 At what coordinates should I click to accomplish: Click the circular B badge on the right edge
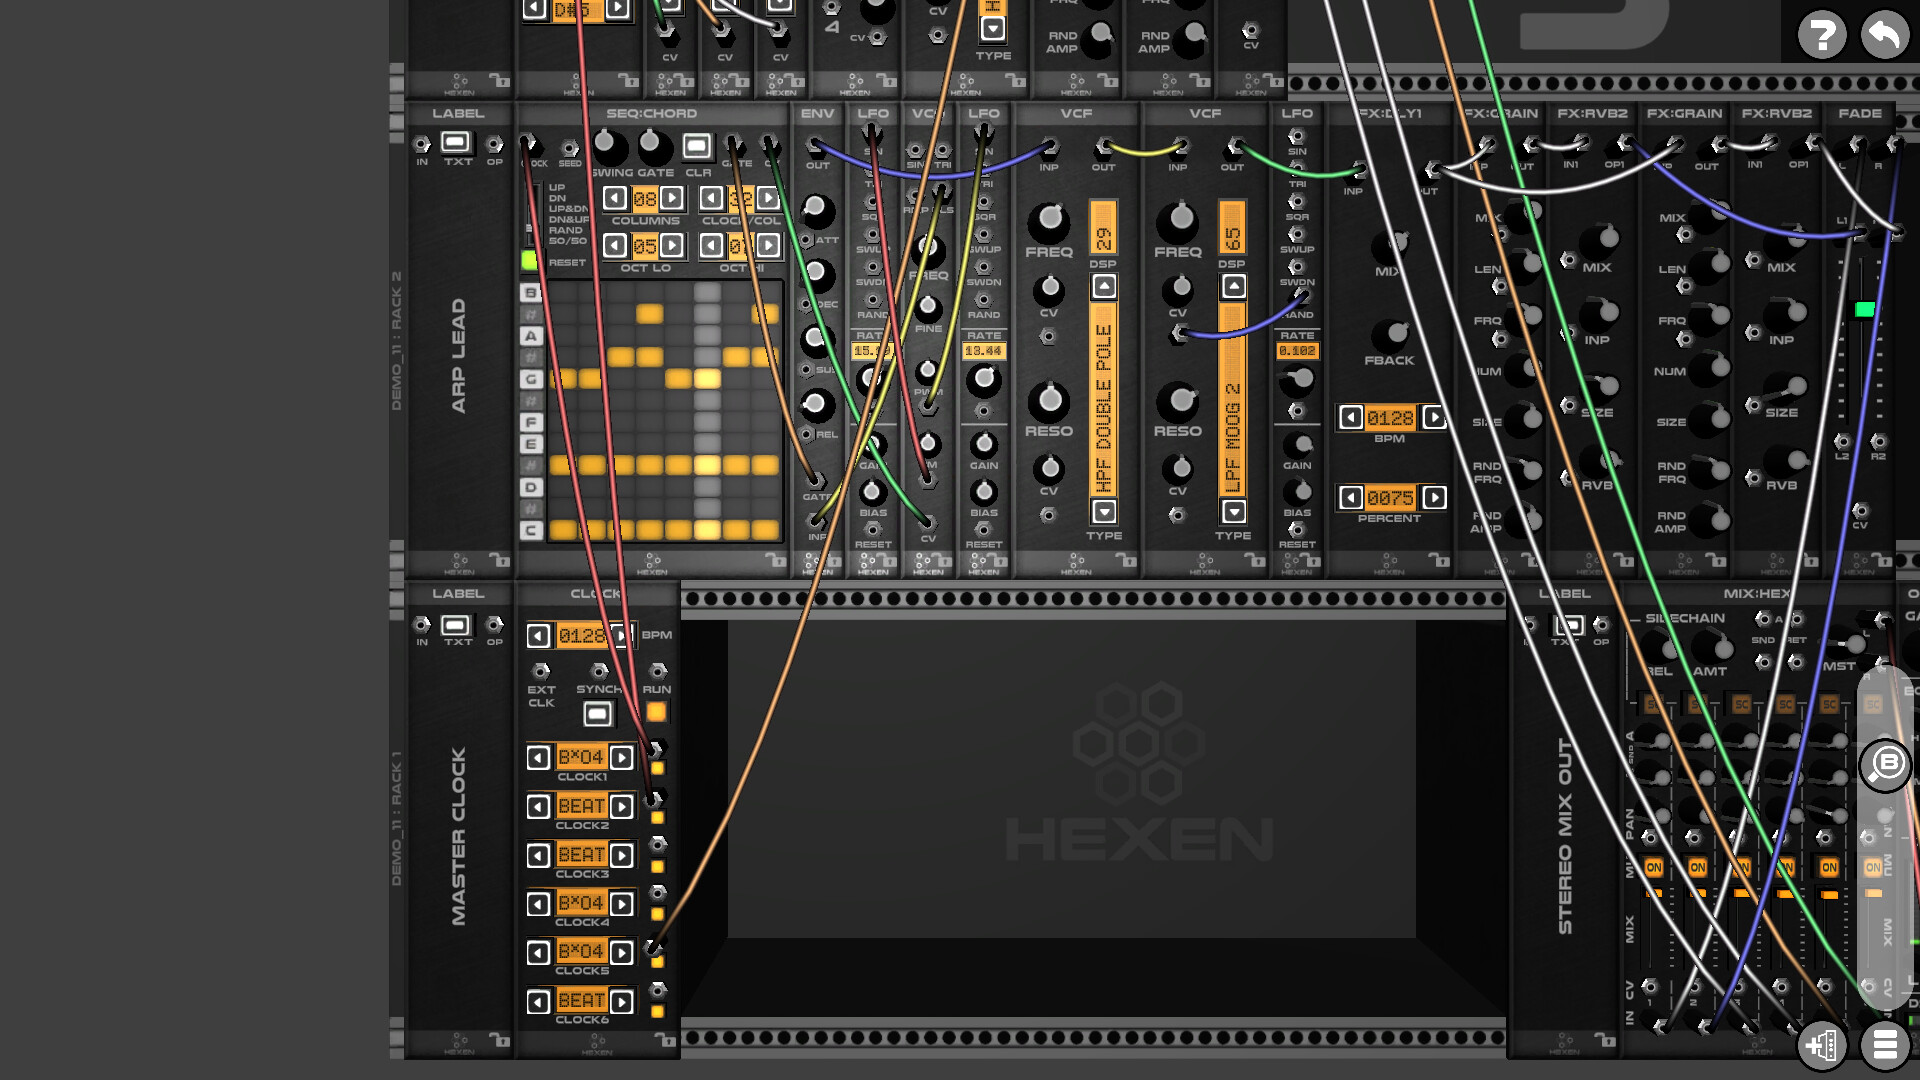pyautogui.click(x=1884, y=765)
